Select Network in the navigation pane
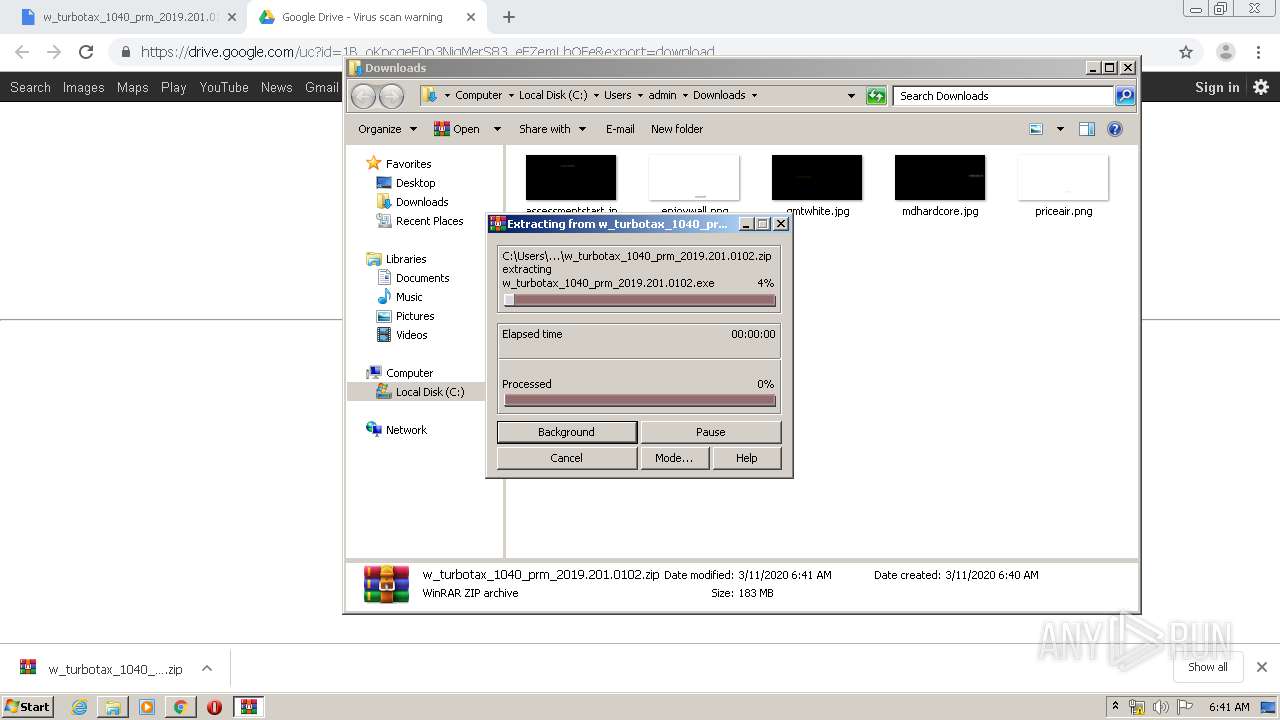Viewport: 1280px width, 720px height. [406, 430]
